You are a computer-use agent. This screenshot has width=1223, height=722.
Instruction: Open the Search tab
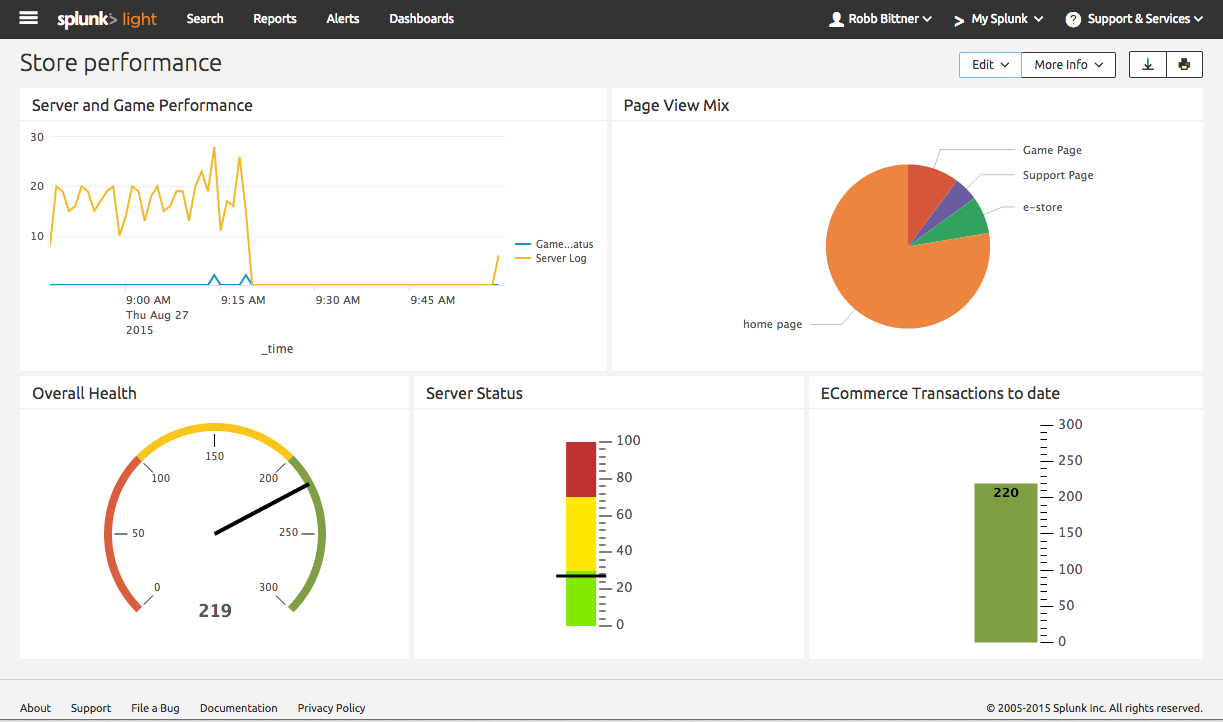tap(205, 18)
